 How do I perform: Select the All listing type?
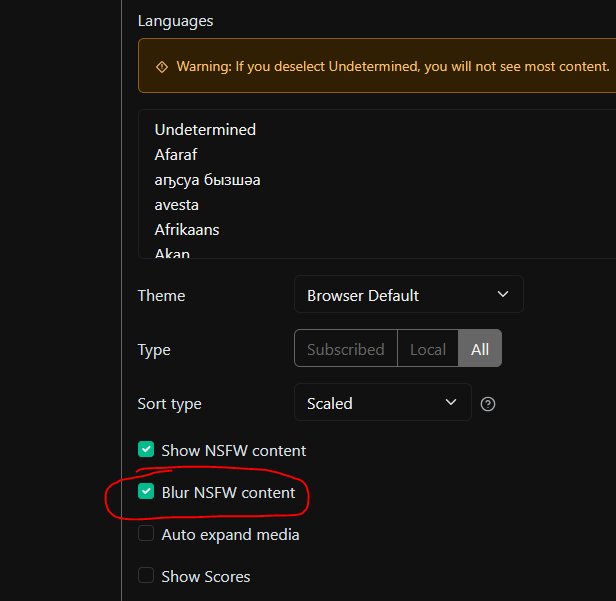click(x=480, y=349)
